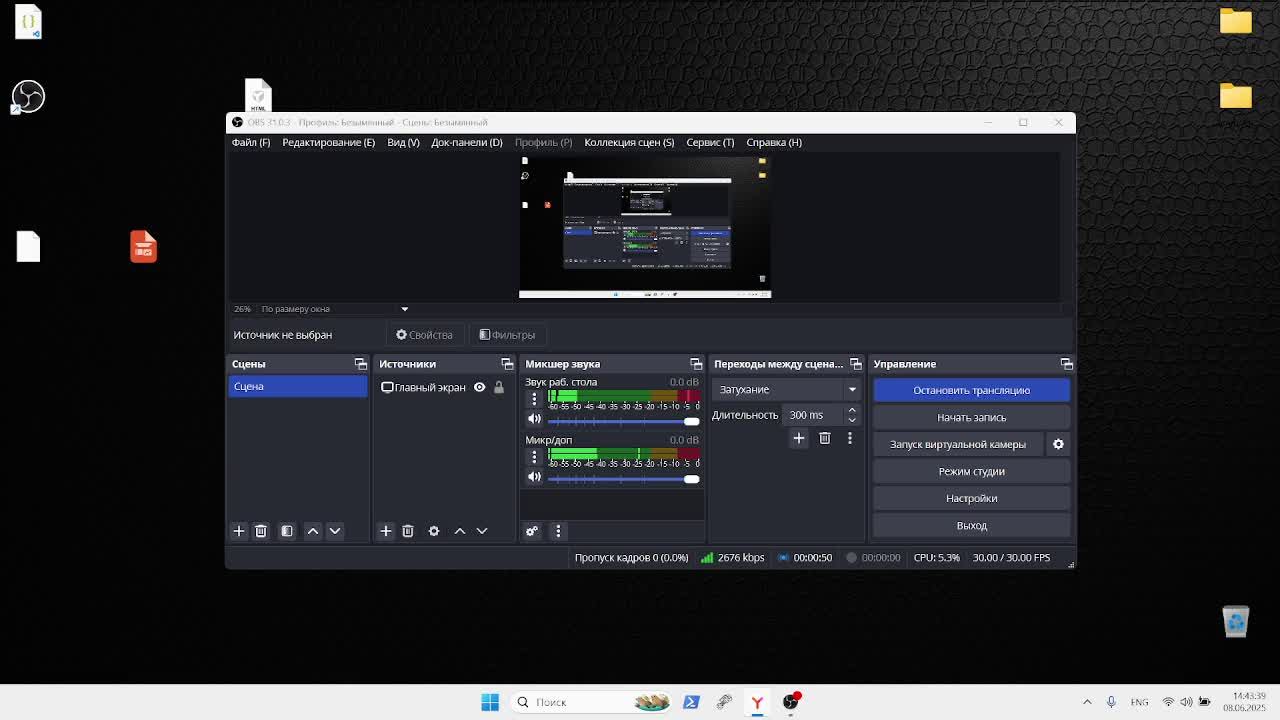Open the Вид (V) menu
The width and height of the screenshot is (1280, 720).
pyautogui.click(x=403, y=142)
